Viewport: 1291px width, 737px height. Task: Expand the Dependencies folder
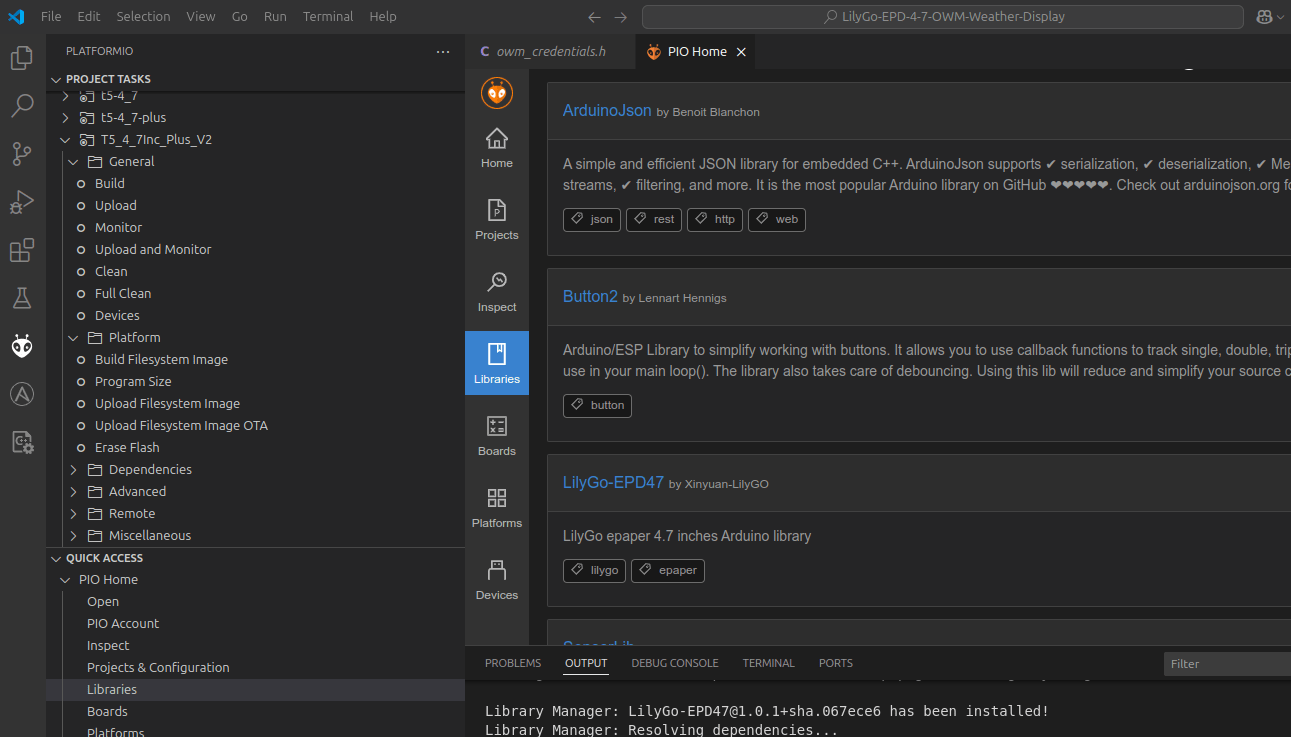coord(73,470)
